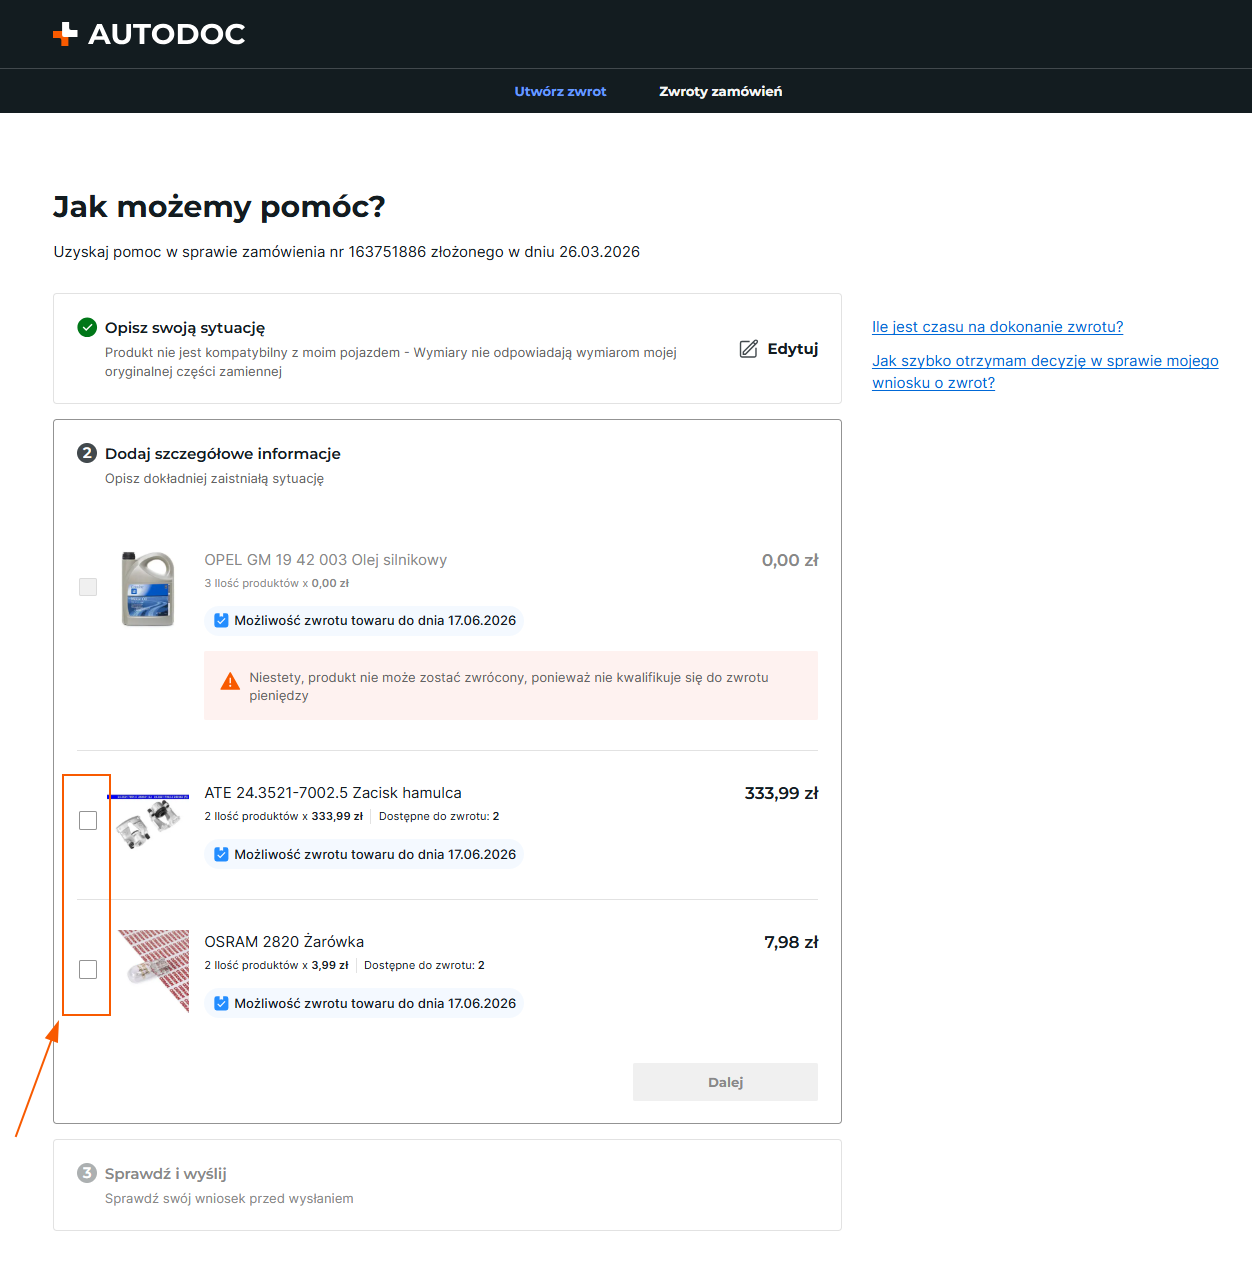Screen dimensions: 1252x1261
Task: Click the AUTODOC logo
Action: click(149, 34)
